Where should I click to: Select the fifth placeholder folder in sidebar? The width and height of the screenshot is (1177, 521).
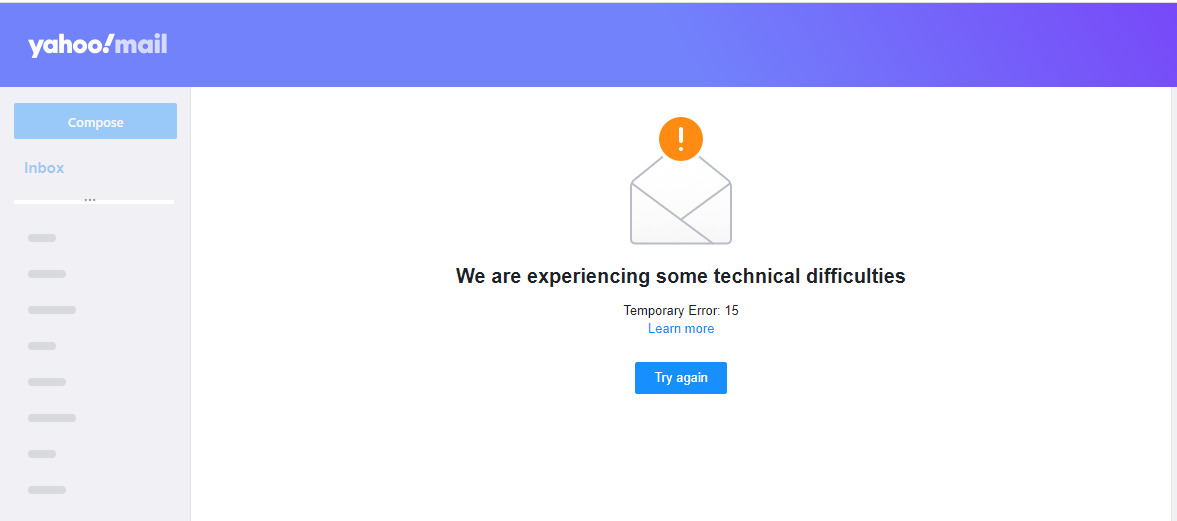pyautogui.click(x=47, y=382)
